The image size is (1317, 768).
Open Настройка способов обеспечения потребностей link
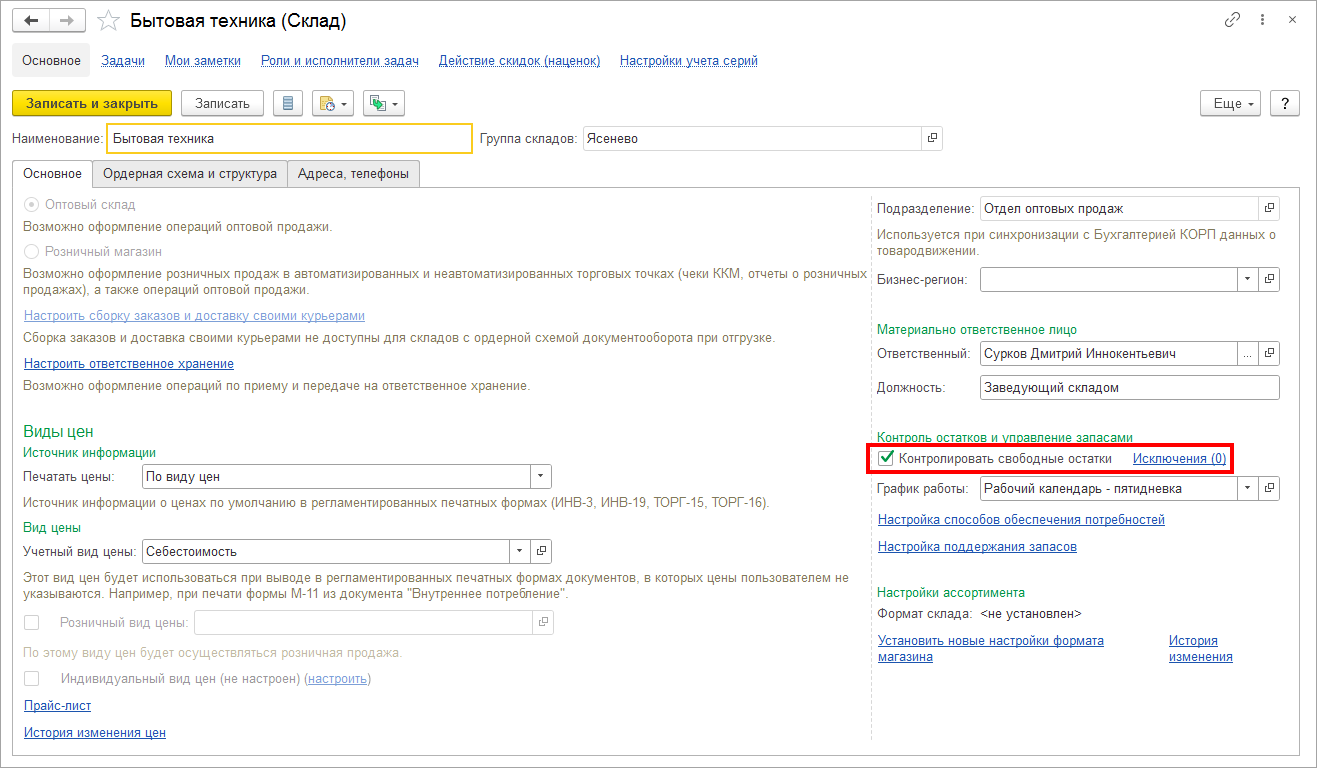tap(1021, 519)
